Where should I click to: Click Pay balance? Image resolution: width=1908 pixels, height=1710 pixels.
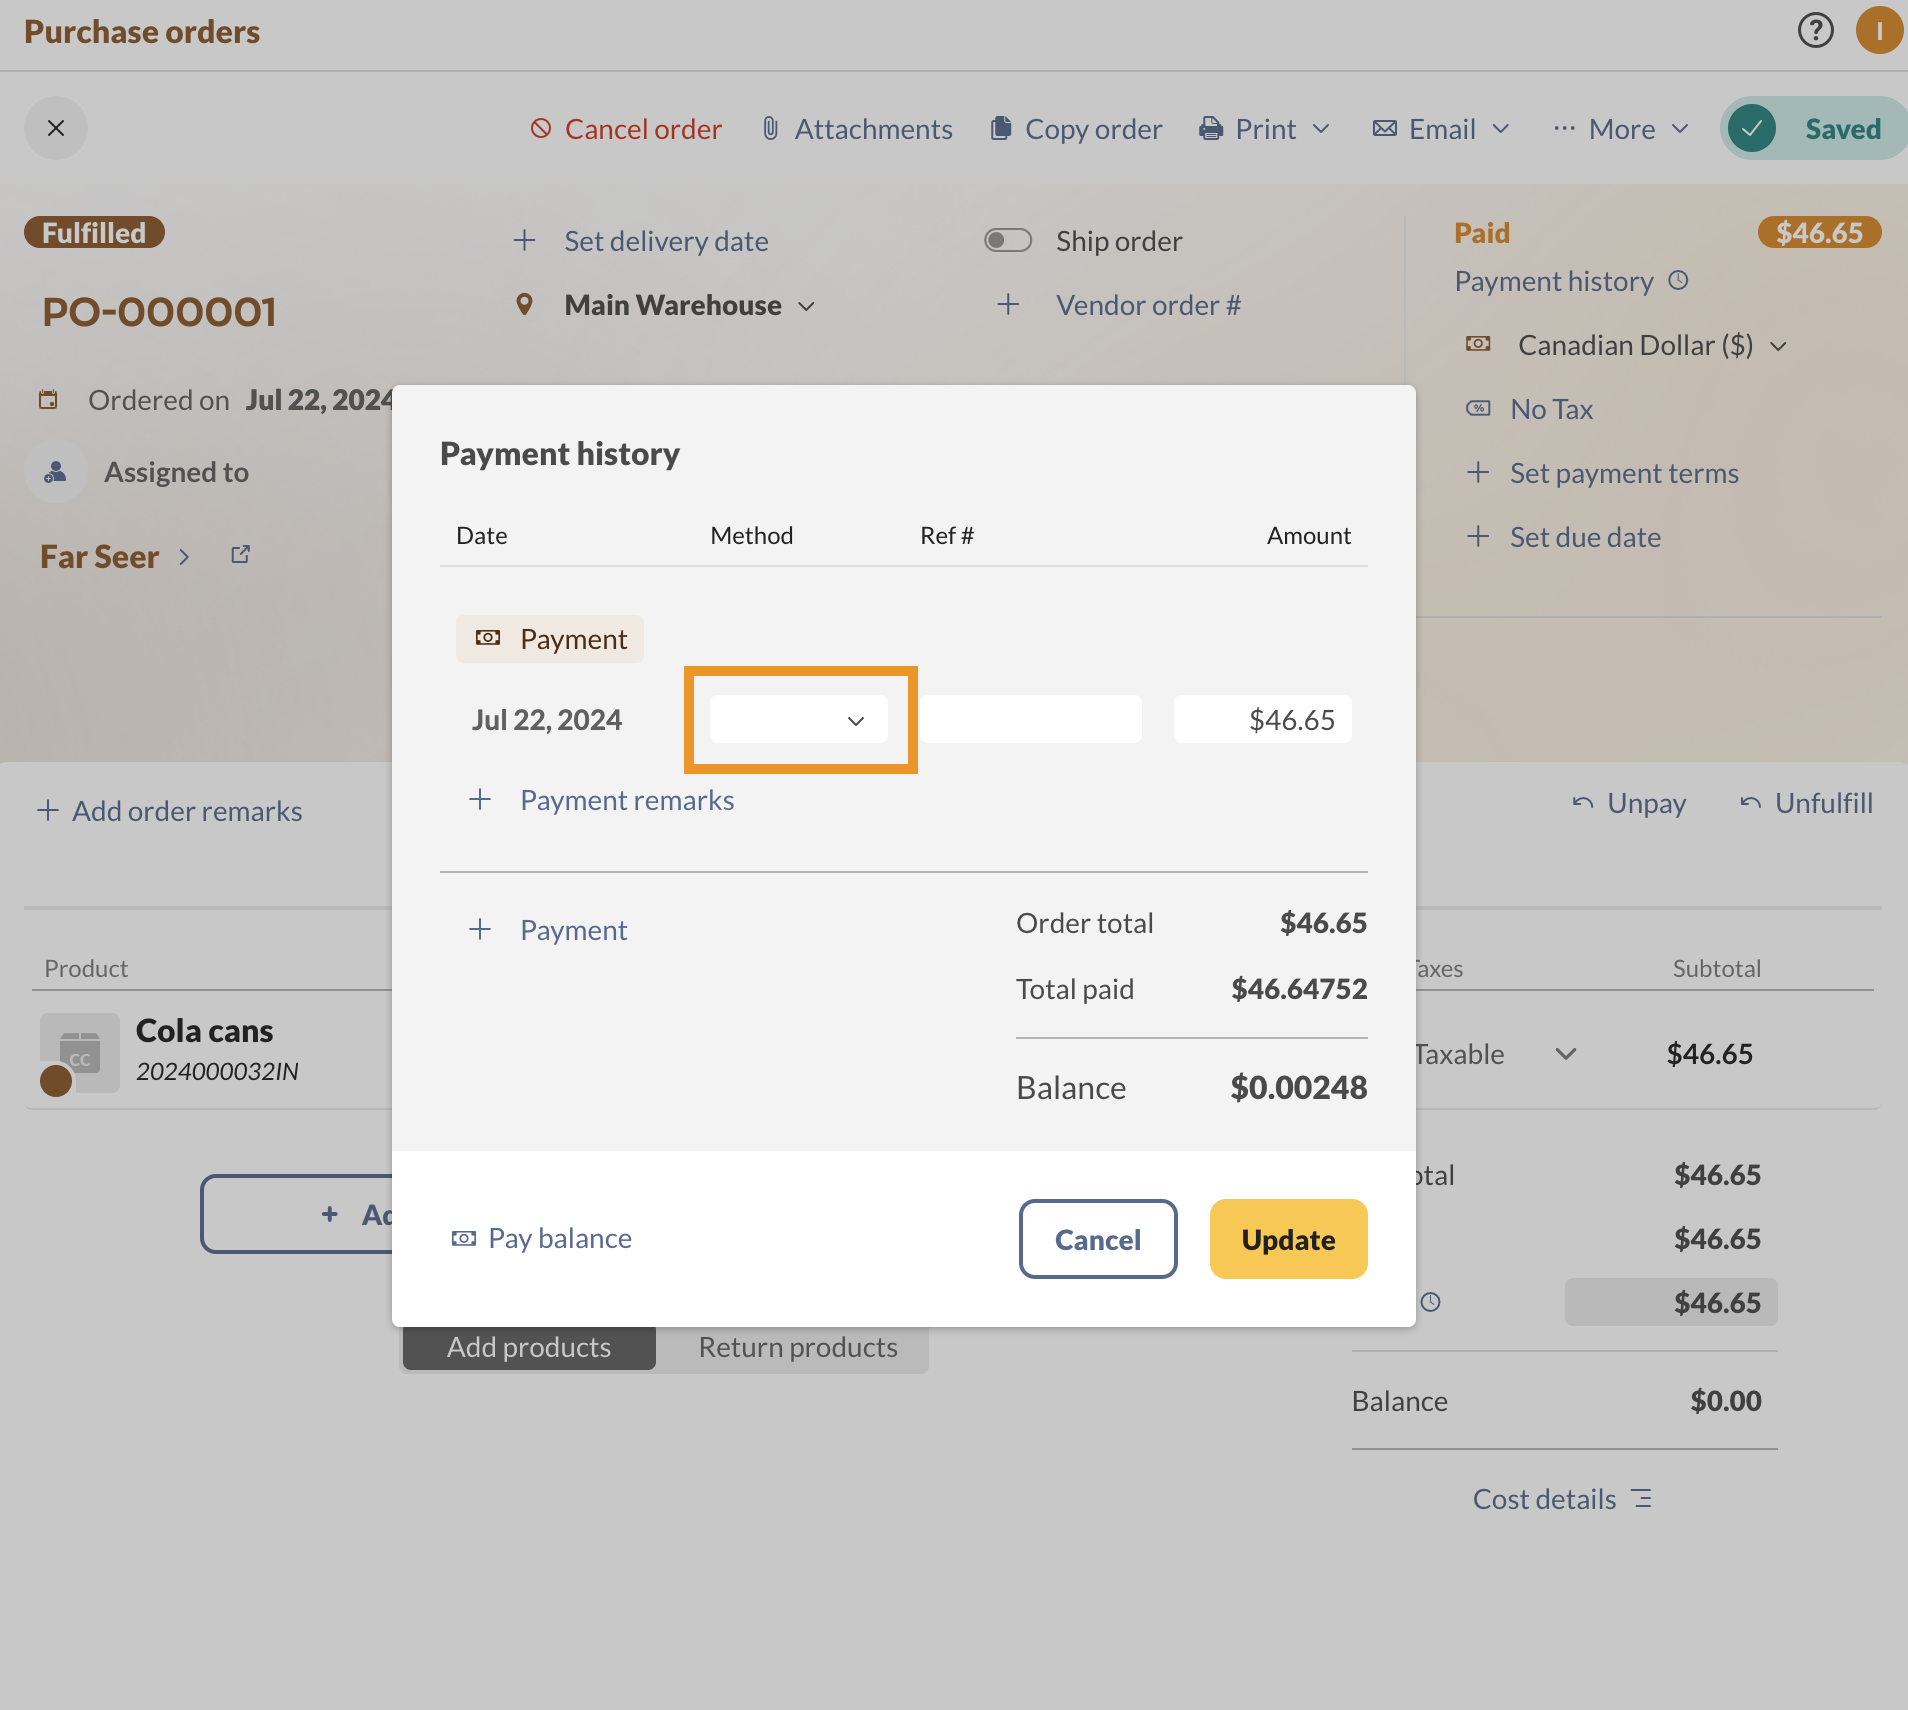tap(542, 1238)
